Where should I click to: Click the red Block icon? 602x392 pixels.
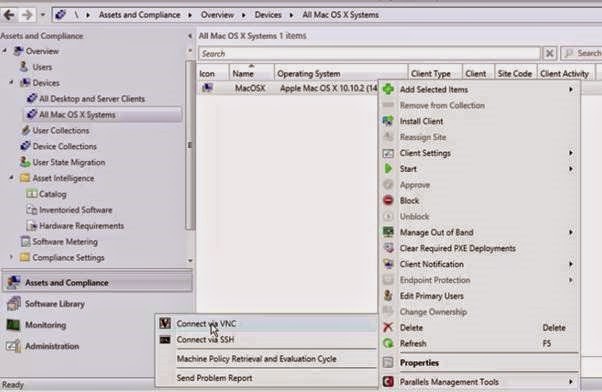click(x=388, y=200)
